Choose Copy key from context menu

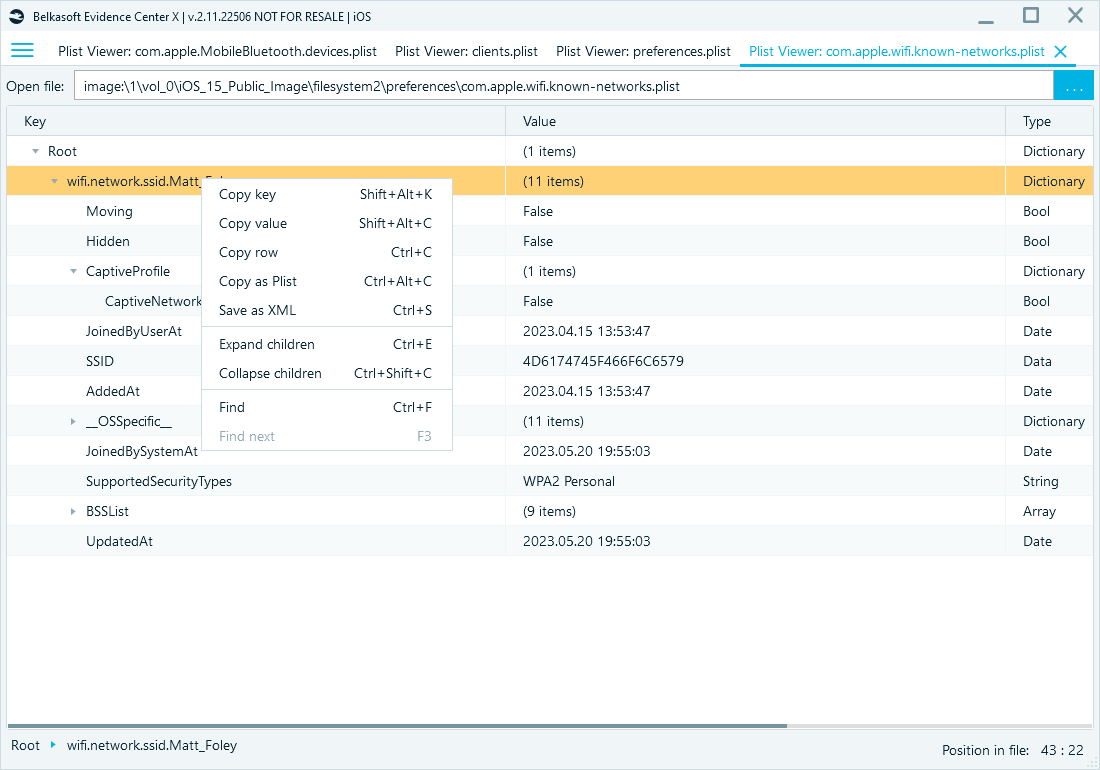click(326, 194)
